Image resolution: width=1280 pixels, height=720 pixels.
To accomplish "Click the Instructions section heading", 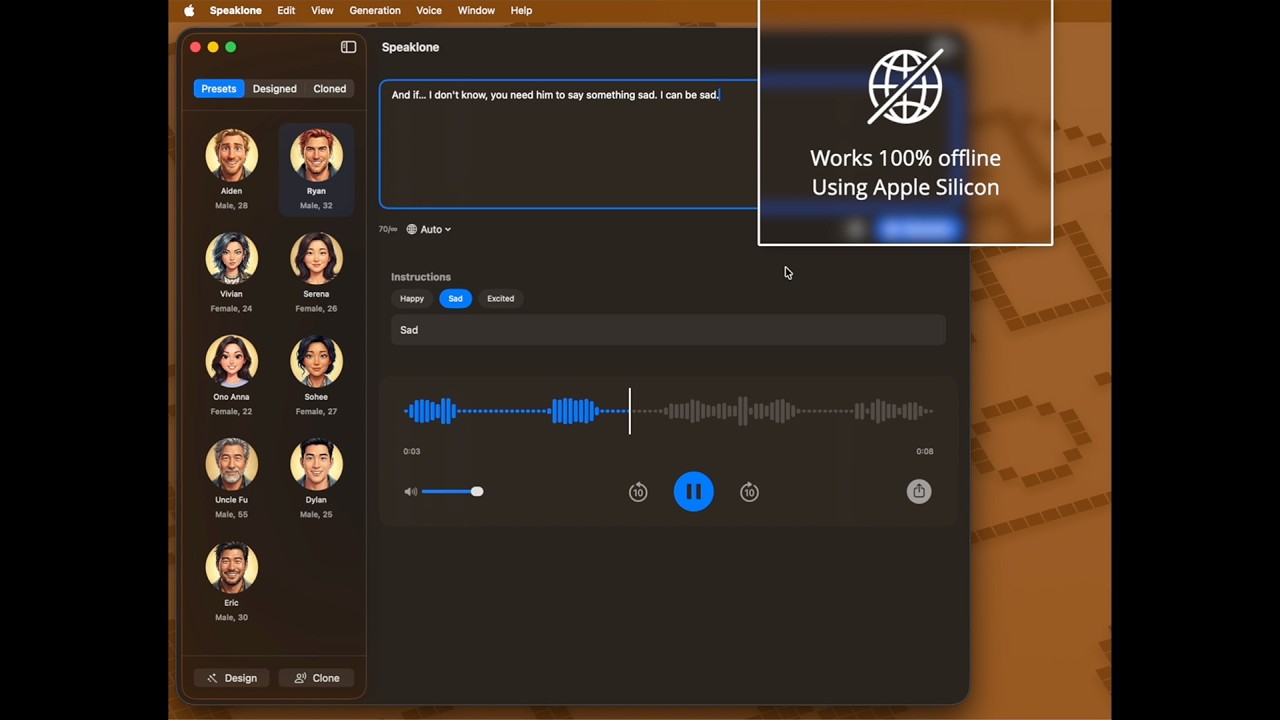I will coord(421,277).
